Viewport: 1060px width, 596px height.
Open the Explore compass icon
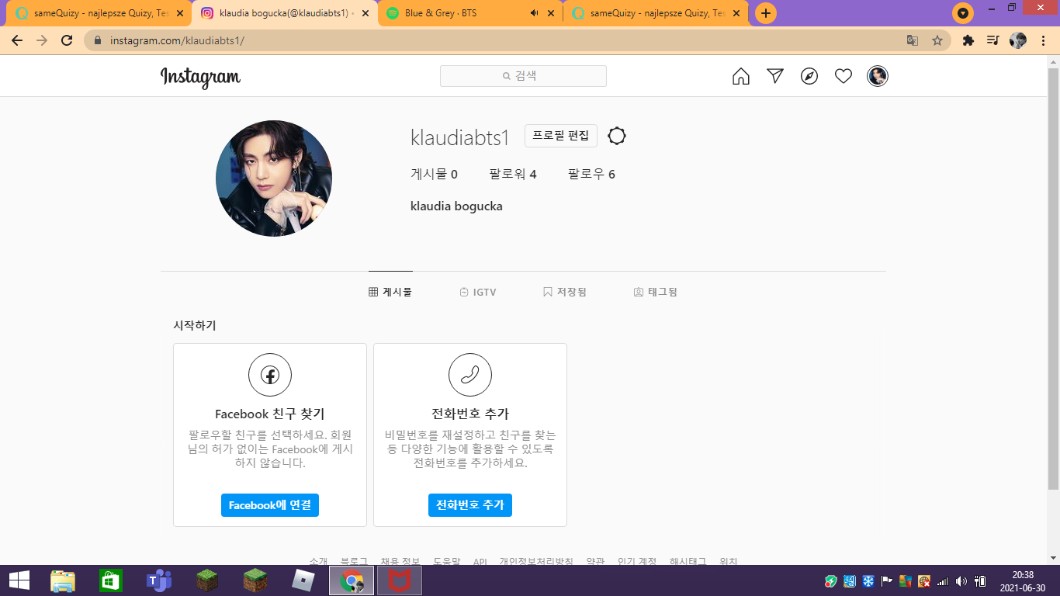(x=809, y=77)
